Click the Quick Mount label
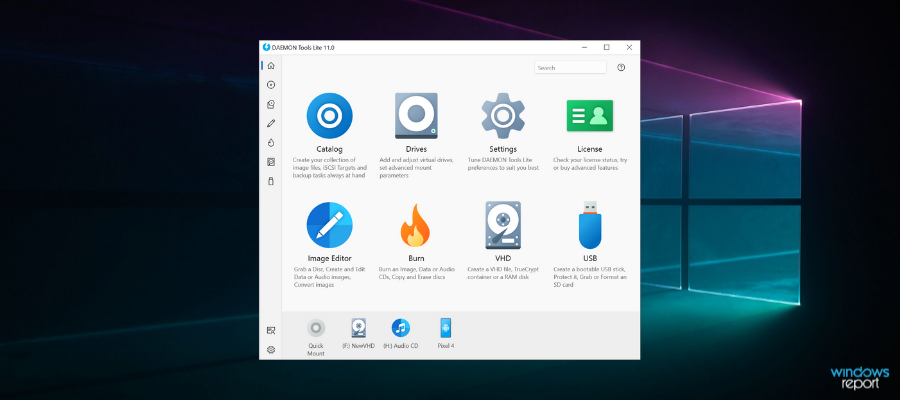Screen dimensions: 900x400 [x=316, y=349]
